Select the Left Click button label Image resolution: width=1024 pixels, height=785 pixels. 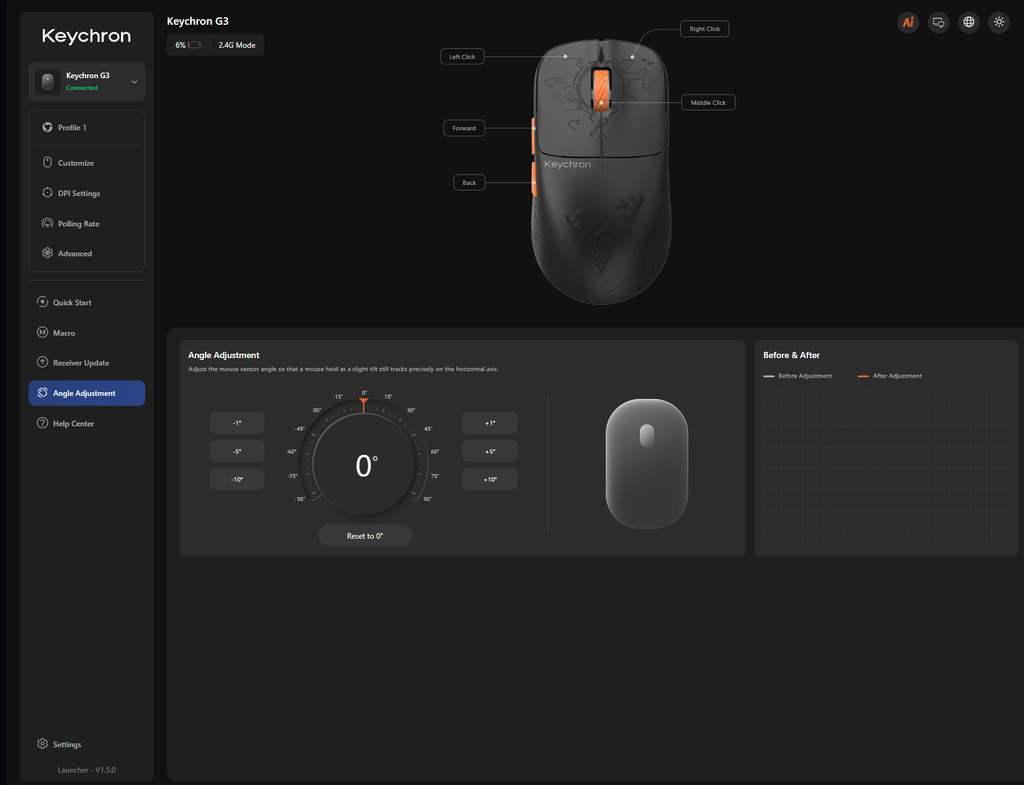click(462, 57)
